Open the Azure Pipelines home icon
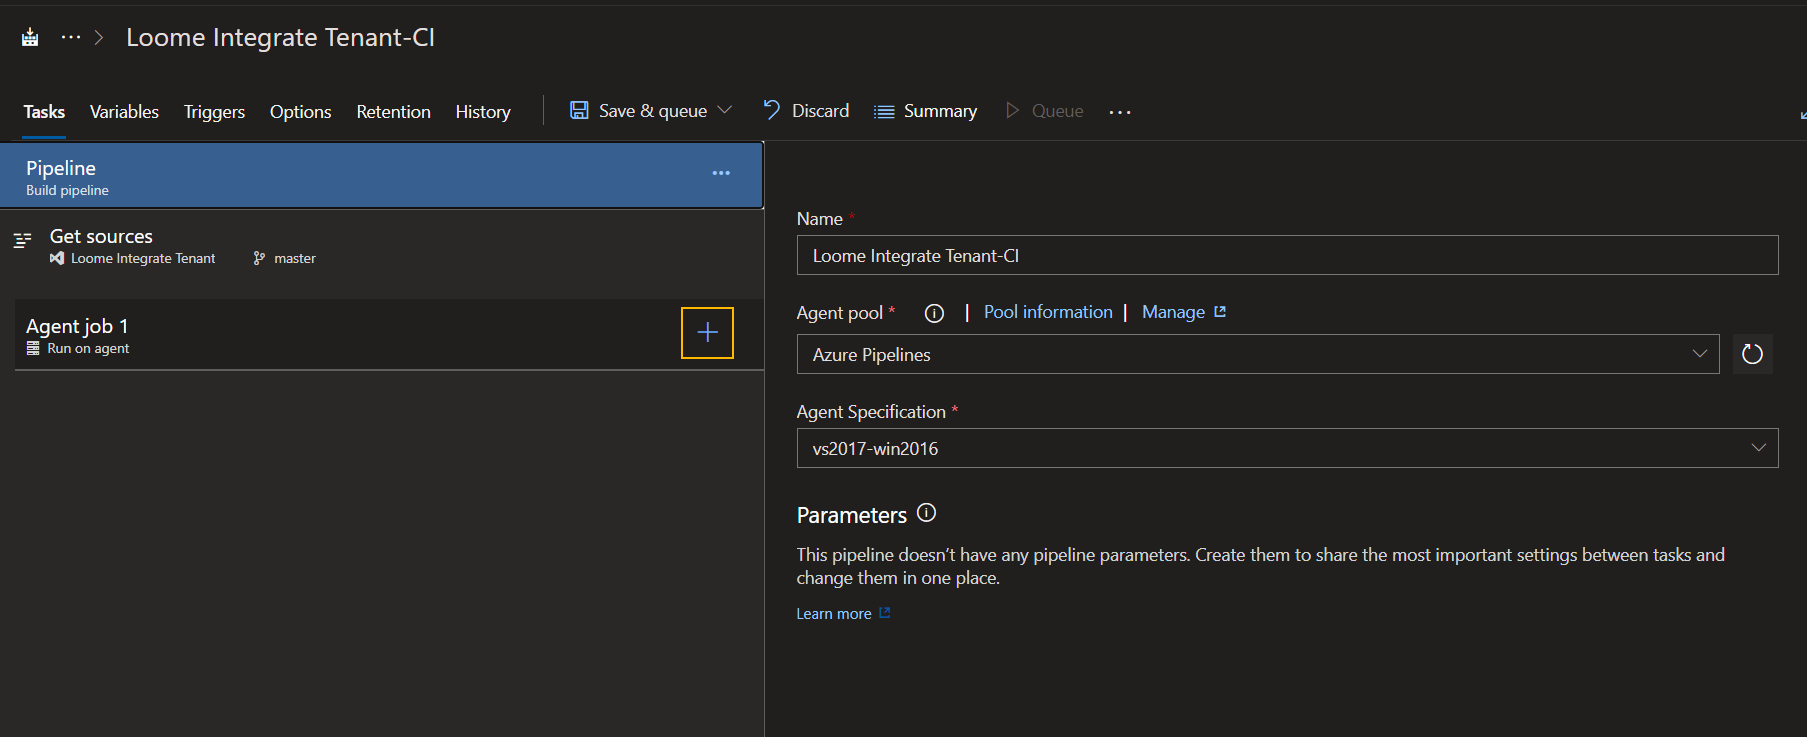1807x737 pixels. click(x=30, y=37)
